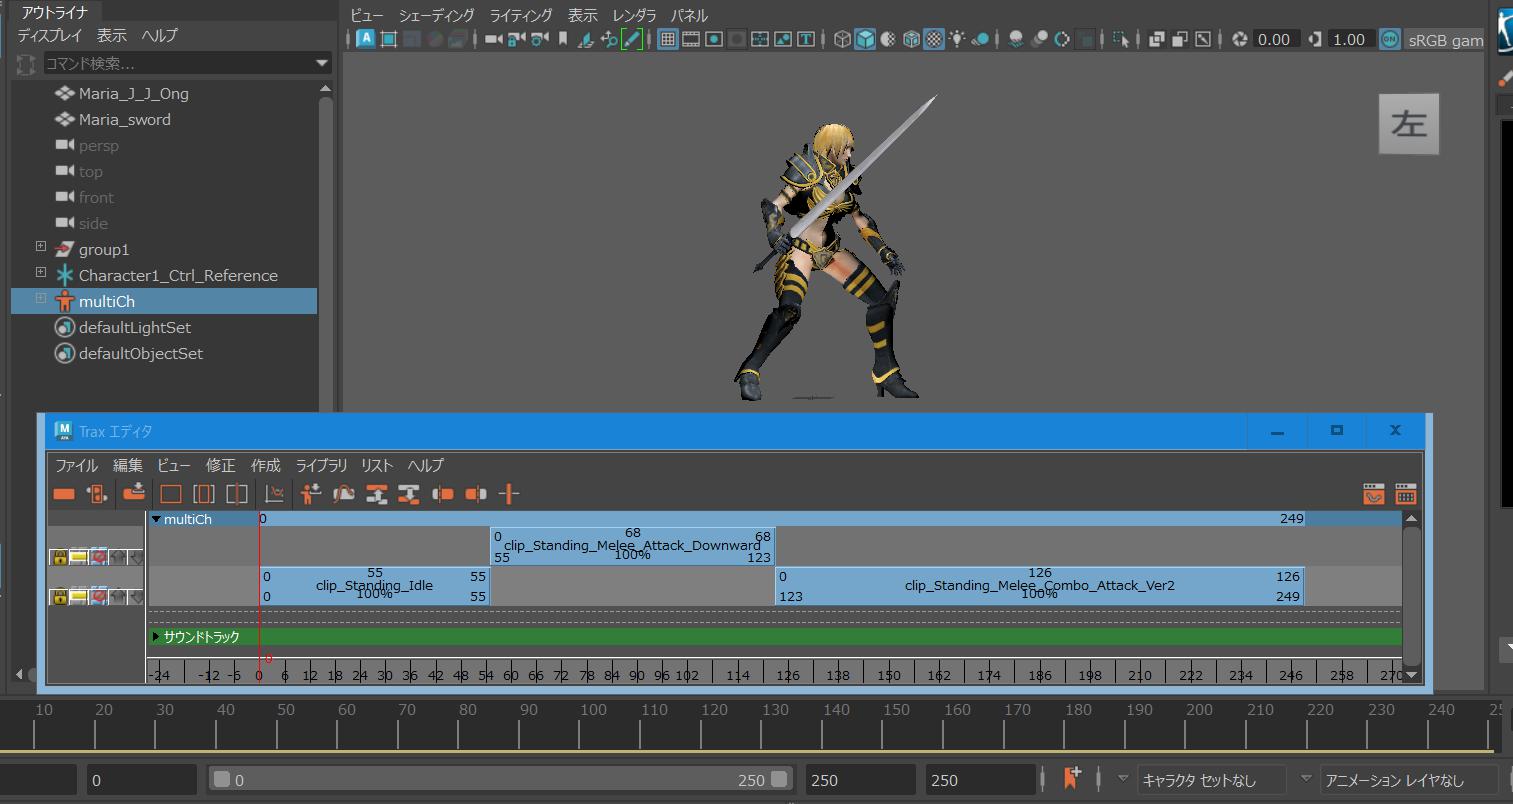This screenshot has width=1513, height=804.
Task: Click the Trax split clip icon
Action: [509, 494]
